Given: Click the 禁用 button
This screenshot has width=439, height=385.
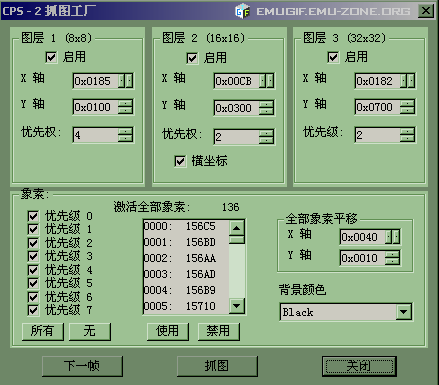Looking at the screenshot, I should [218, 331].
